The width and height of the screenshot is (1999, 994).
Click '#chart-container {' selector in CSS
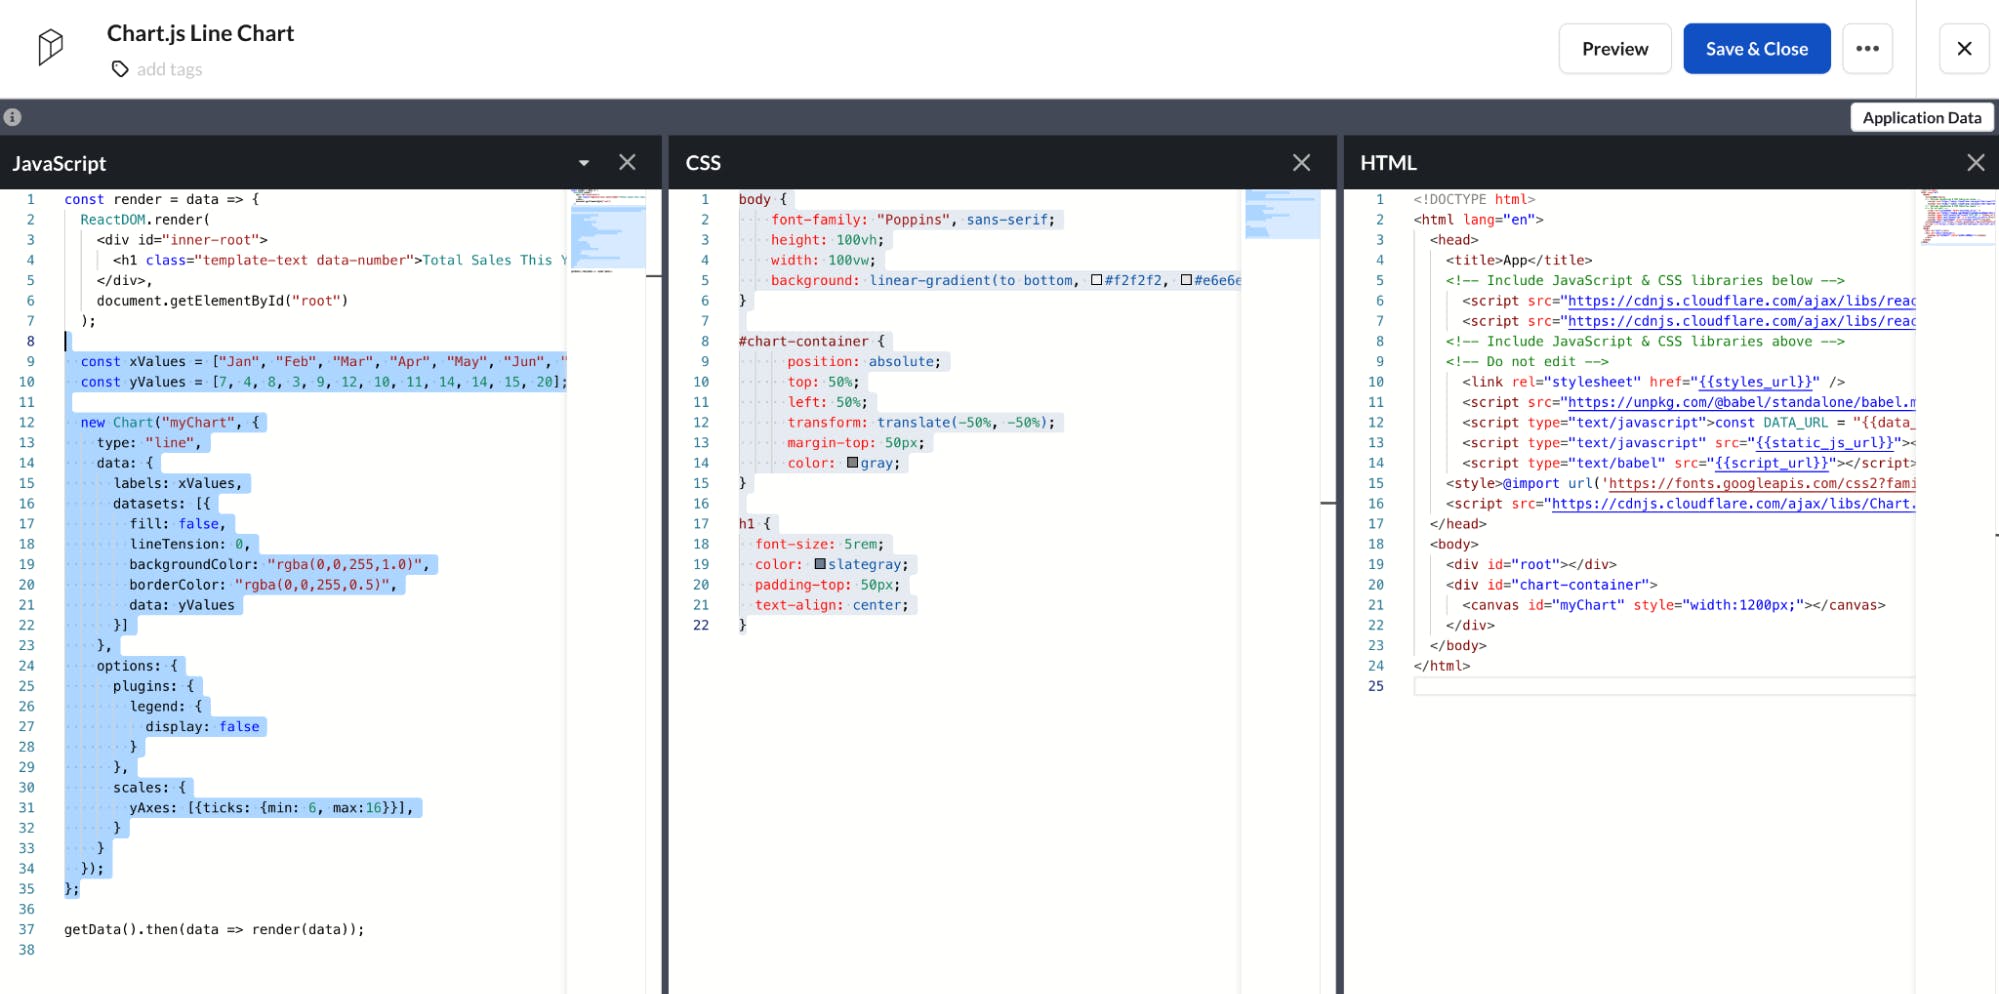click(812, 341)
